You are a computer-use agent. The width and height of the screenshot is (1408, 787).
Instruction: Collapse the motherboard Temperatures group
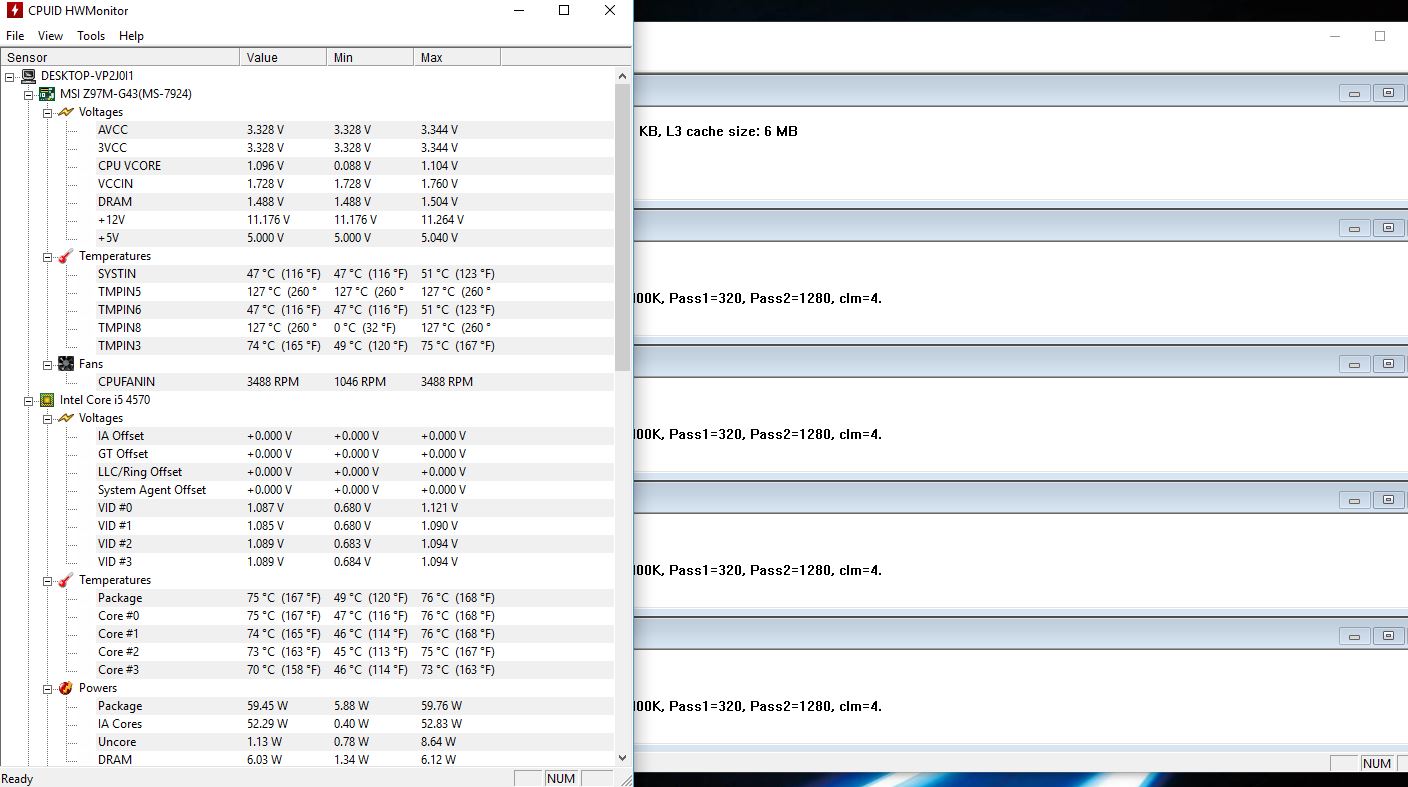coord(48,256)
